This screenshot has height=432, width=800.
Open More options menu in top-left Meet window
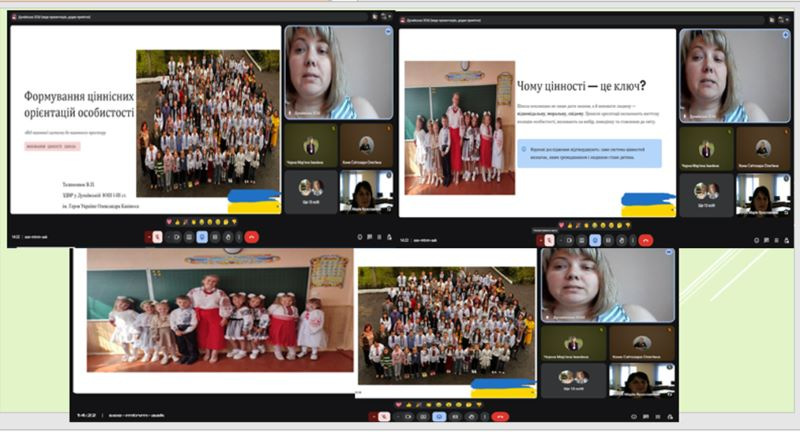(x=239, y=237)
